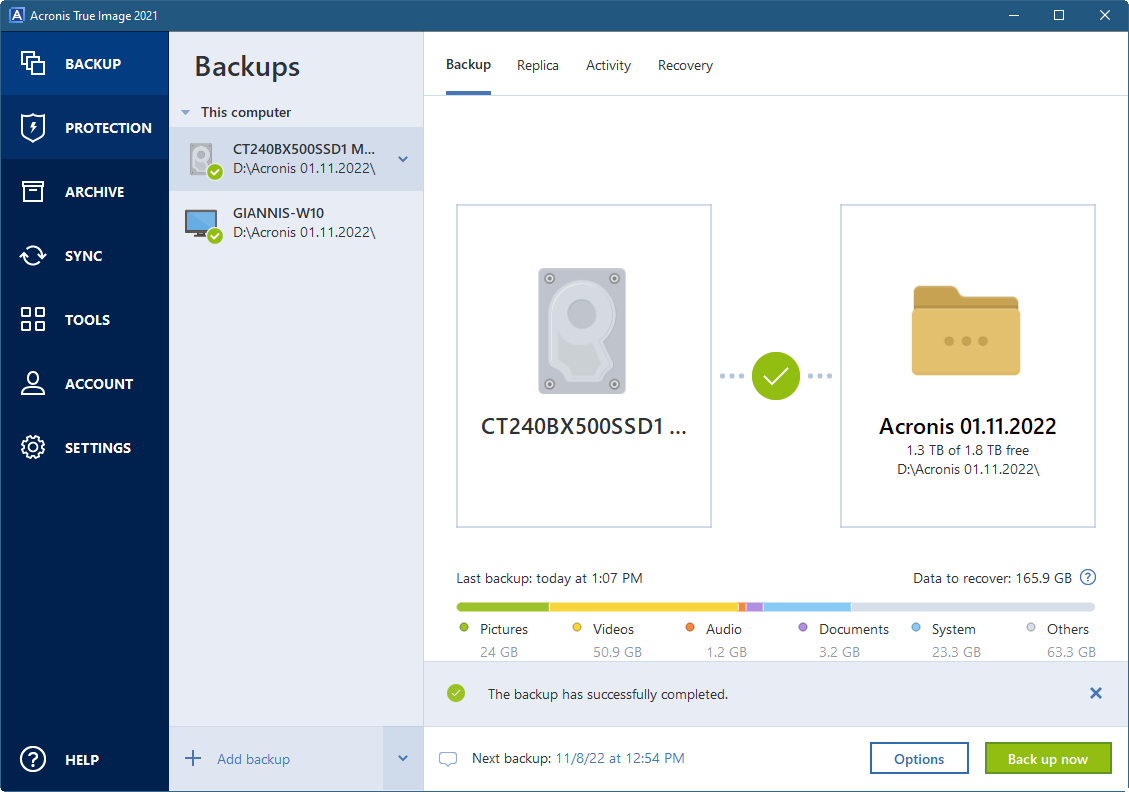1129x792 pixels.
Task: Open the Help question mark icon
Action: point(32,759)
